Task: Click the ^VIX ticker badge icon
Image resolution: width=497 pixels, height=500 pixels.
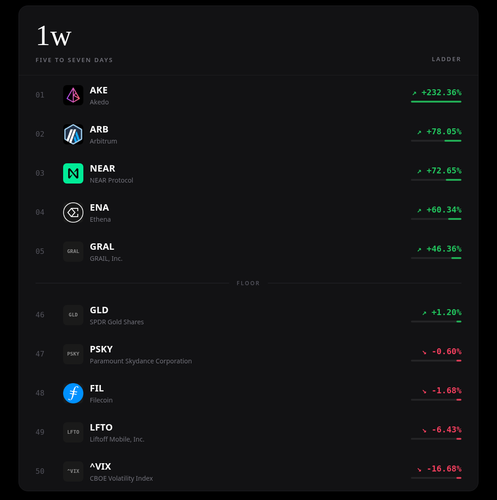Action: click(x=73, y=471)
